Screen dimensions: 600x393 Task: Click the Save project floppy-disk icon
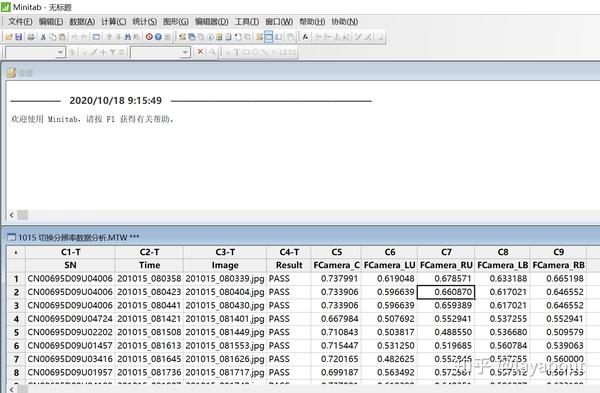pyautogui.click(x=18, y=37)
